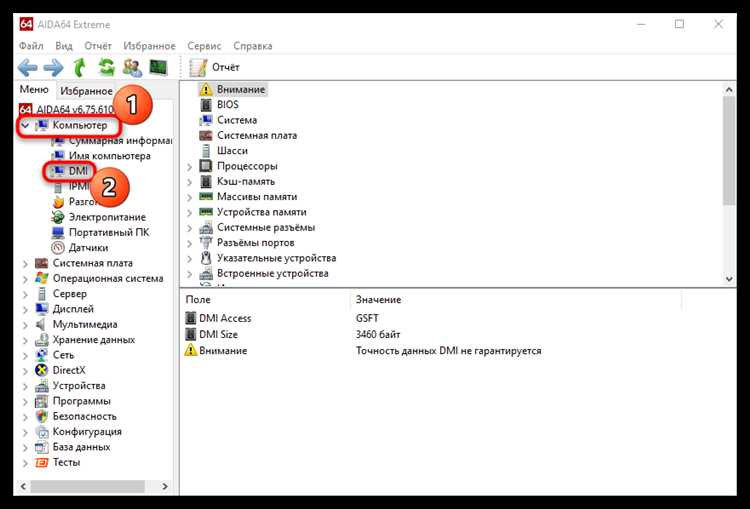Refresh with the green circular arrows icon
Viewport: 750px width, 509px height.
(106, 67)
